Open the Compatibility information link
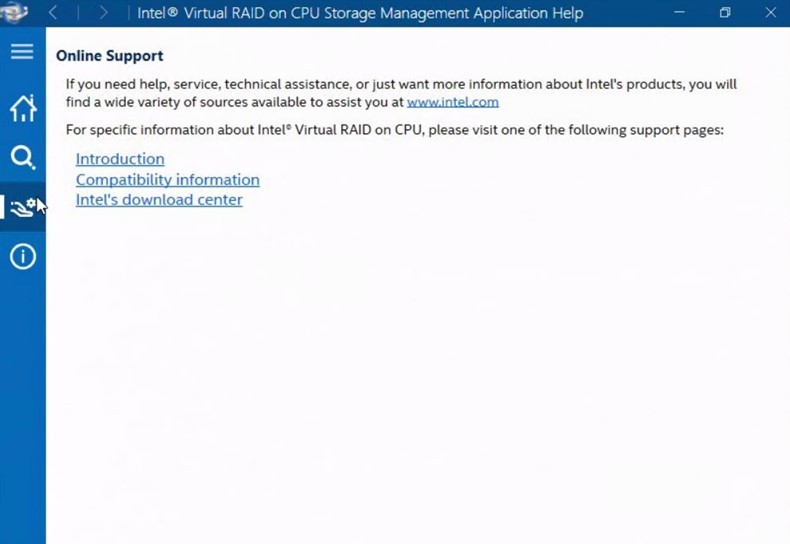The image size is (790, 544). tap(167, 180)
